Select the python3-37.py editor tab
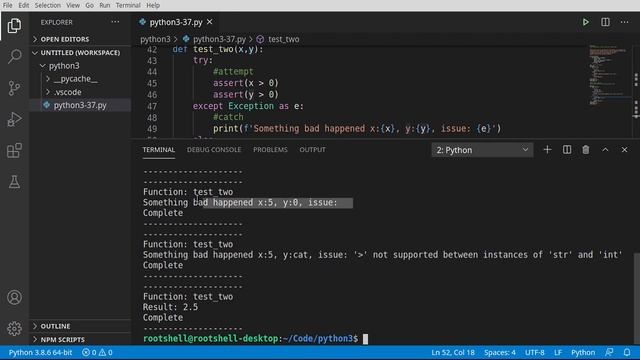Viewport: 640px width, 360px height. pyautogui.click(x=176, y=22)
